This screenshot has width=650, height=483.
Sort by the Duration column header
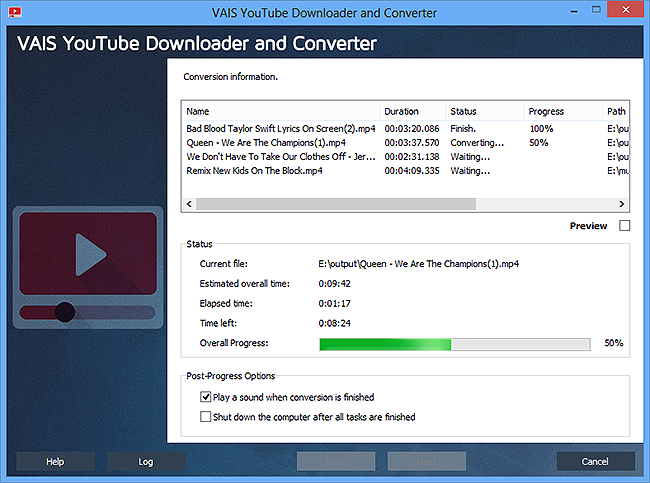click(413, 111)
